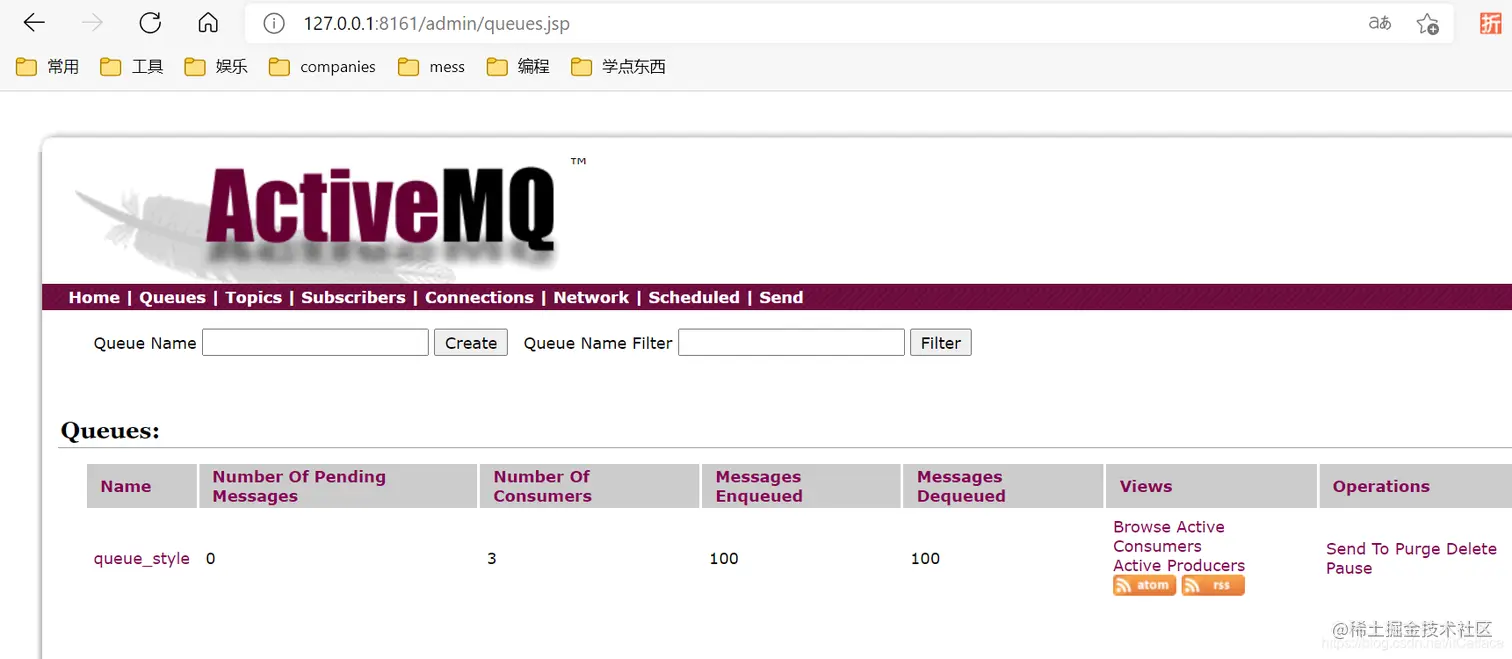Purge the queue_style queue
This screenshot has height=659, width=1512.
click(x=1418, y=549)
